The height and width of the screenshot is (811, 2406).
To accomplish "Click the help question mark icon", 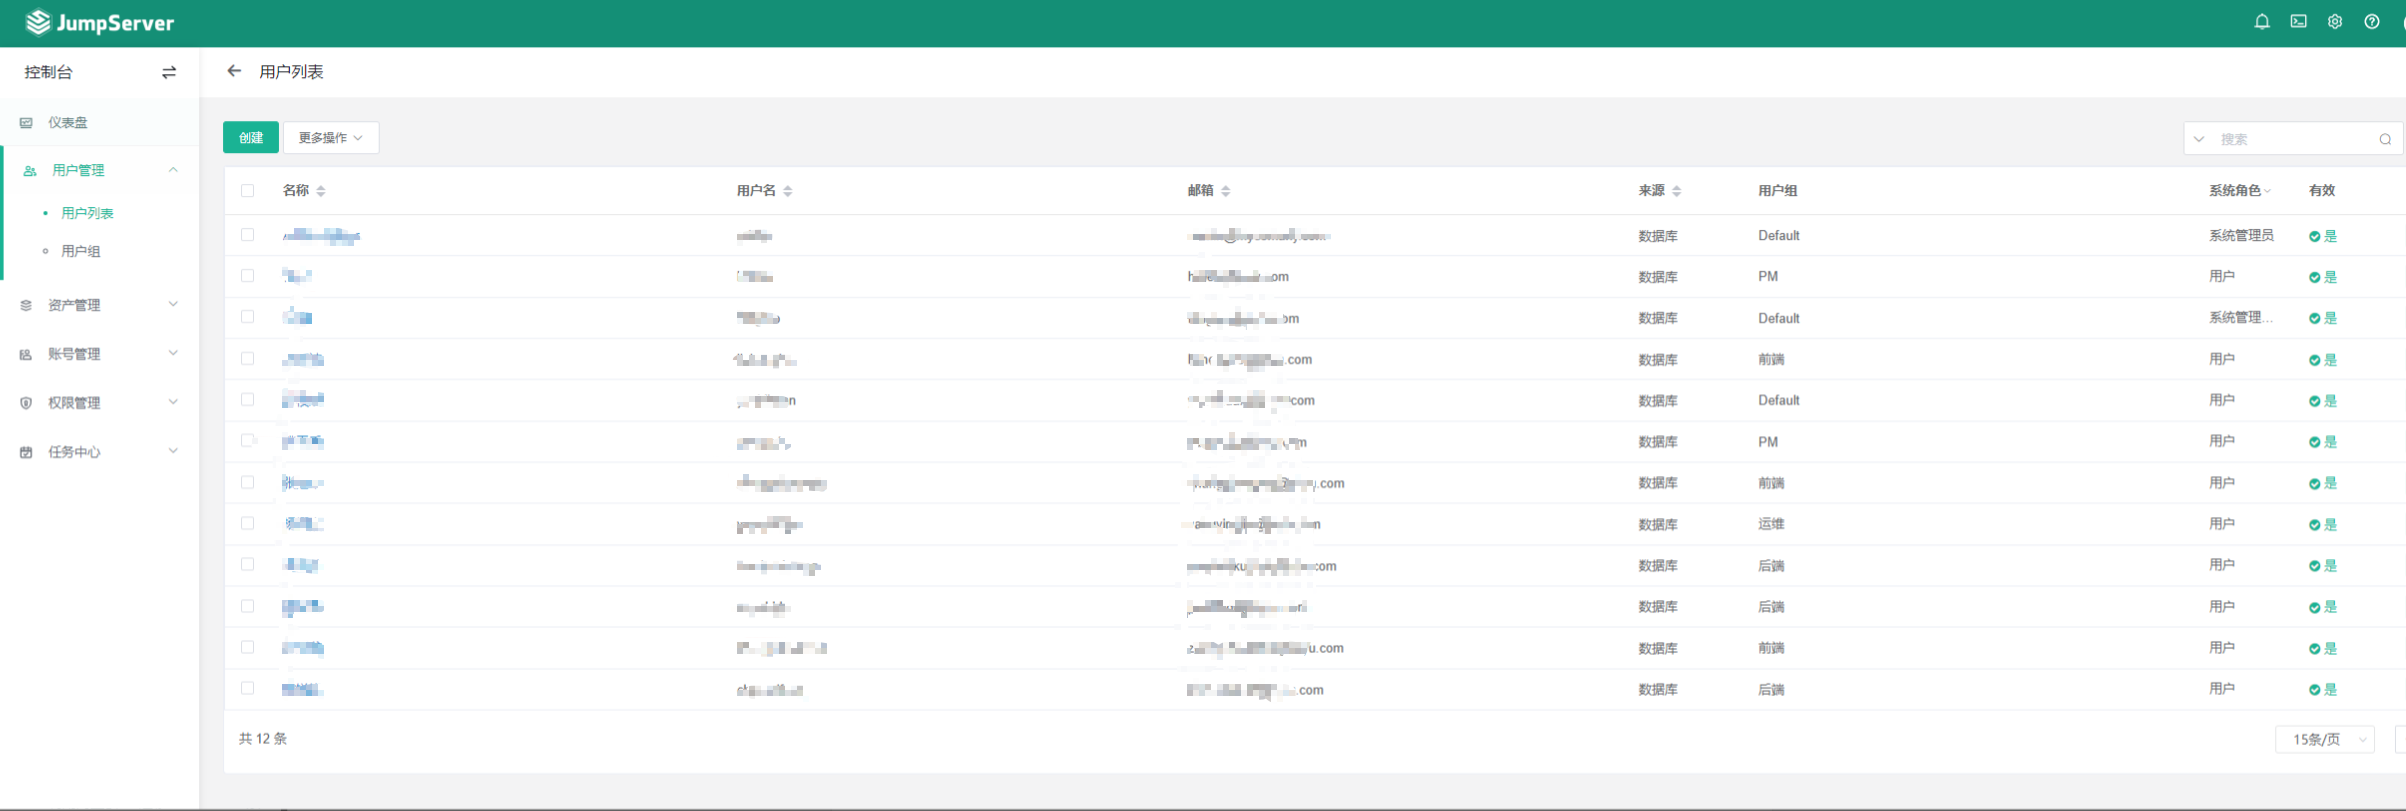I will (2372, 22).
